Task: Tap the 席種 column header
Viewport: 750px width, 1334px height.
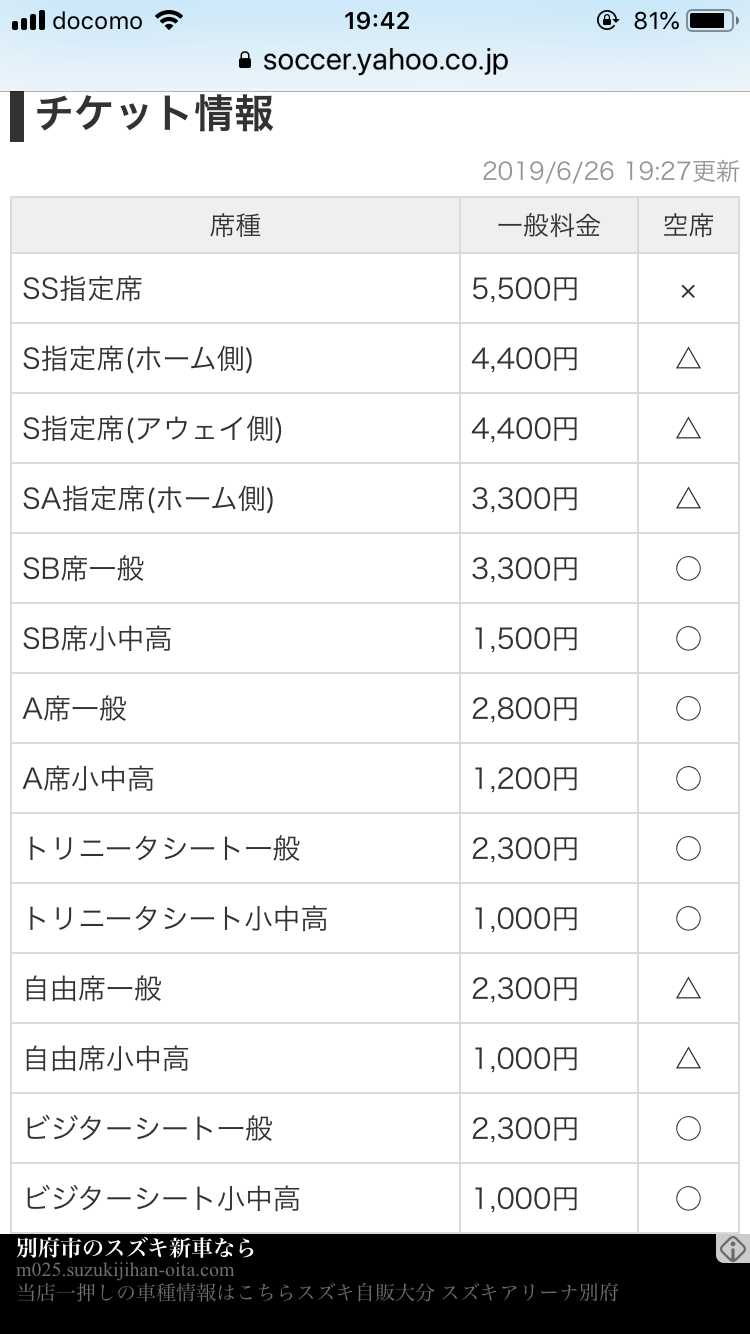Action: coord(235,226)
